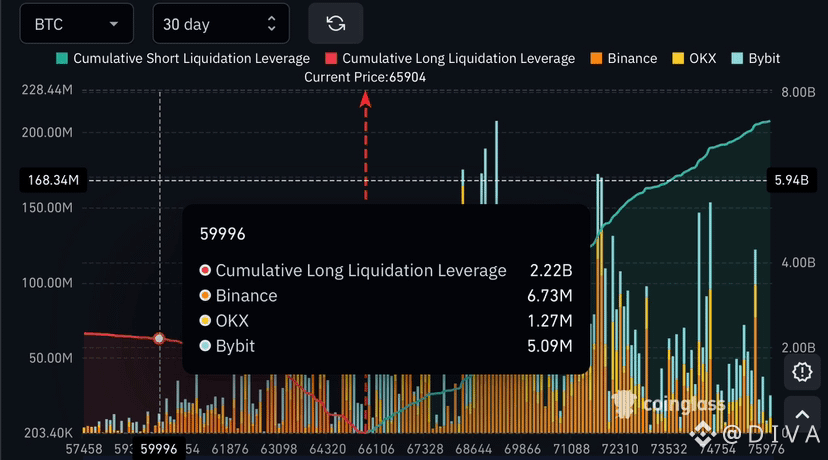Click the crosshair point on the red line
This screenshot has height=460, width=828.
tap(159, 339)
